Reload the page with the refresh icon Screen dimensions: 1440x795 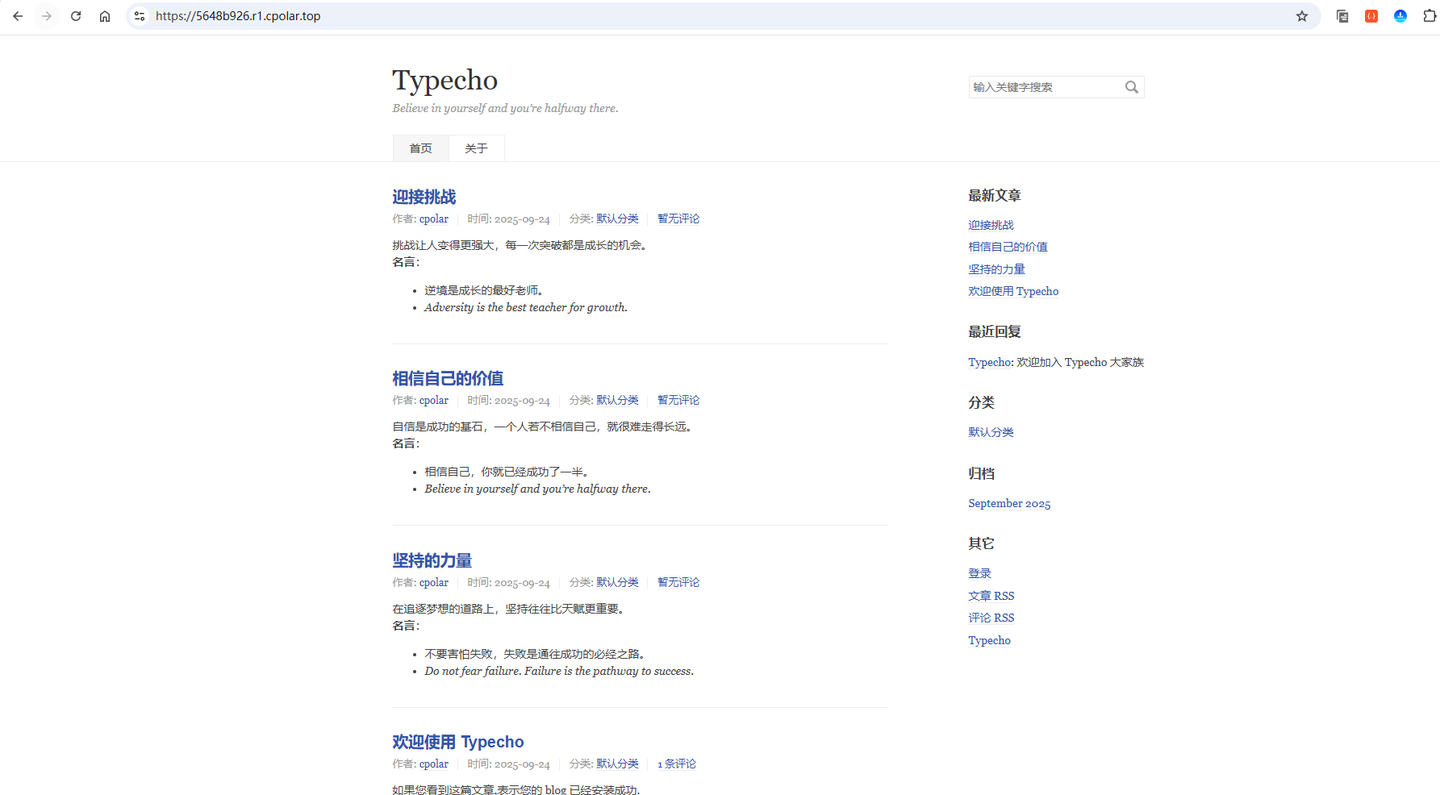click(x=76, y=16)
